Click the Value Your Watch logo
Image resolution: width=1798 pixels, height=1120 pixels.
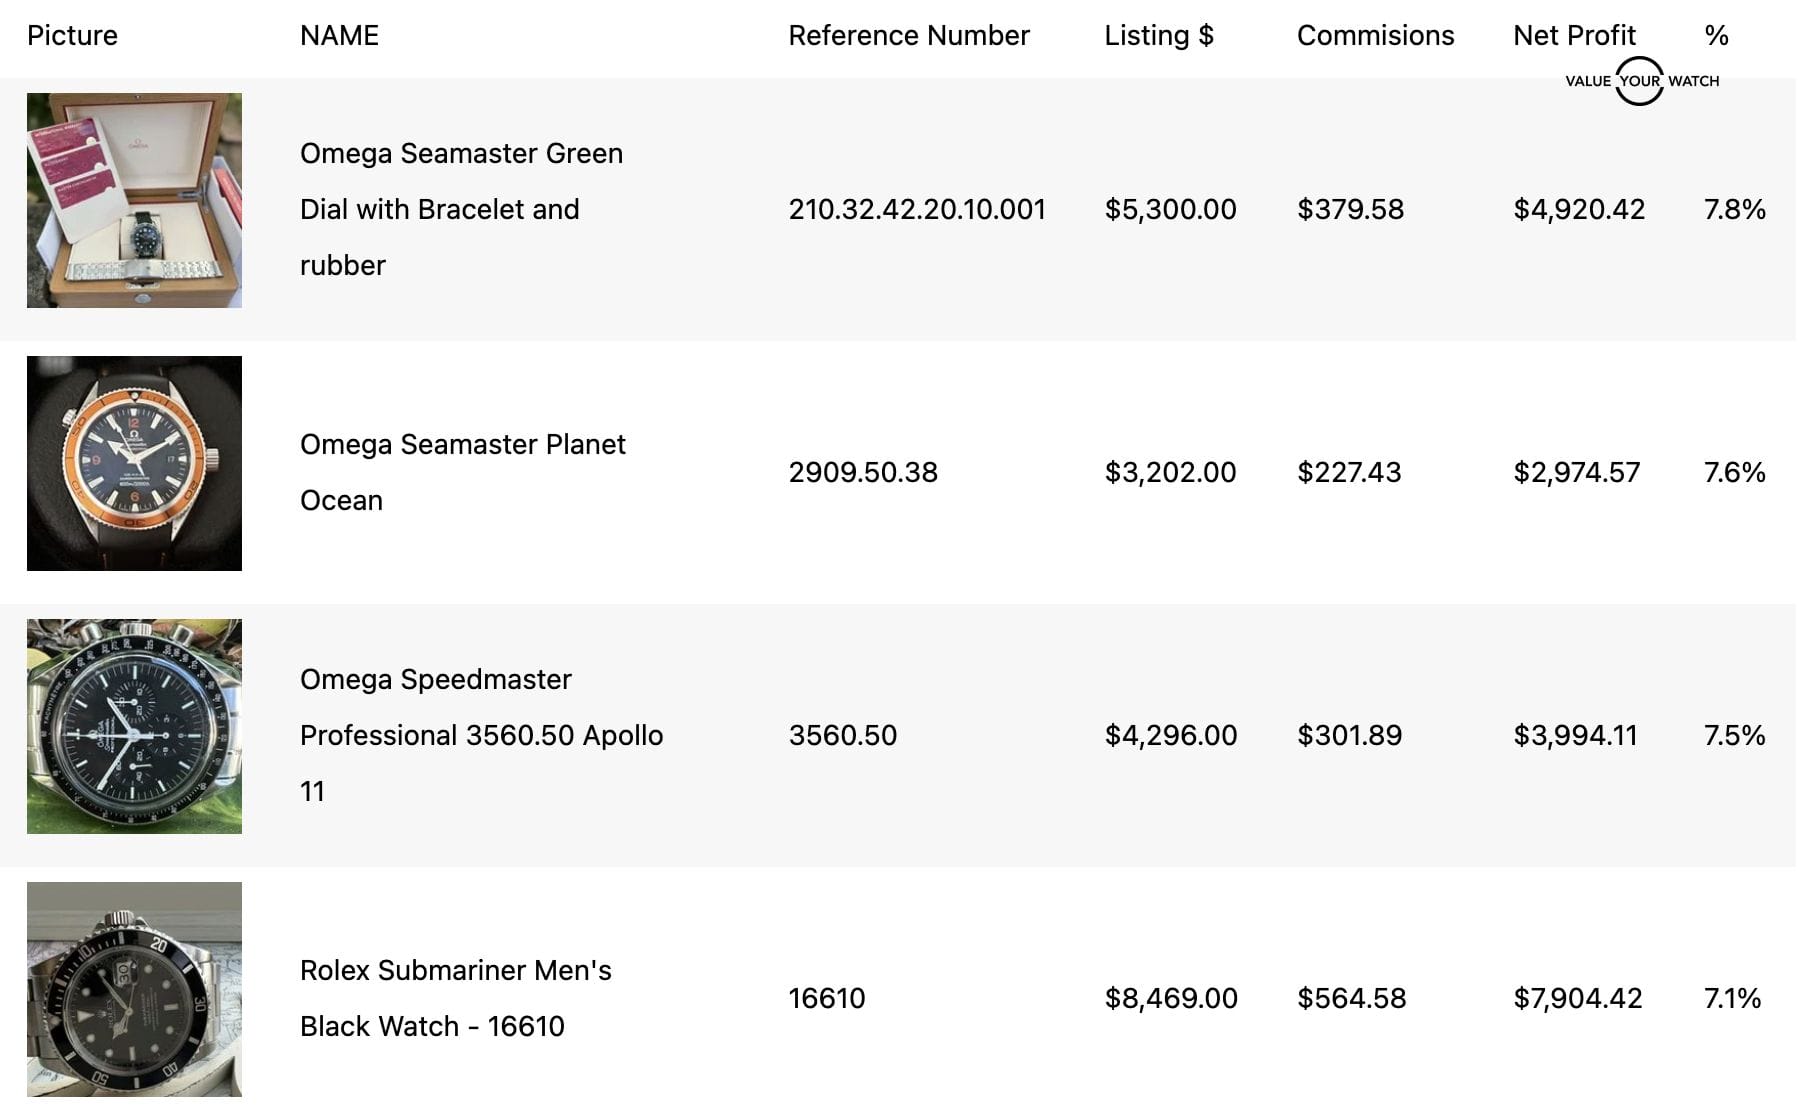(1641, 81)
